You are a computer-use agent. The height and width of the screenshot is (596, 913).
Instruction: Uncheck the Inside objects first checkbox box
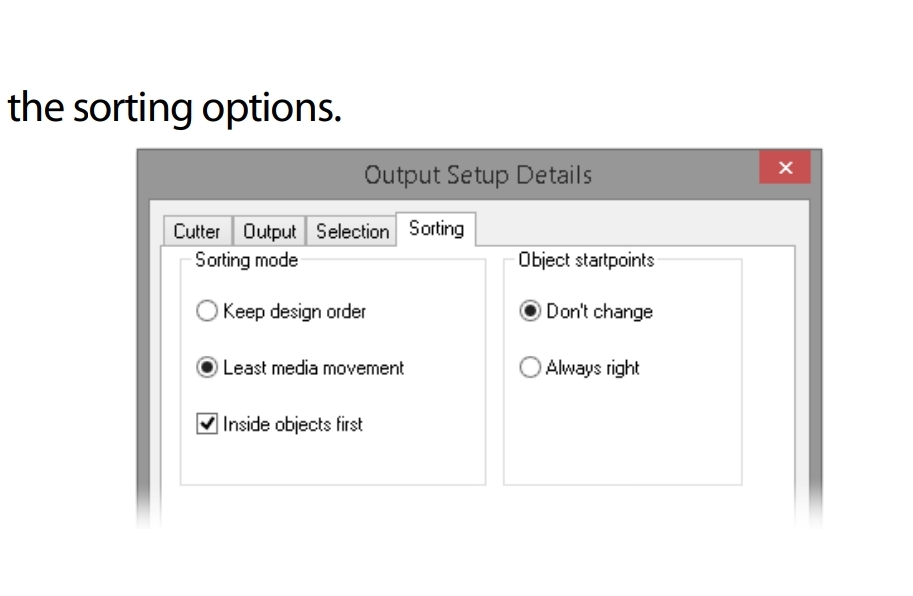tap(207, 424)
